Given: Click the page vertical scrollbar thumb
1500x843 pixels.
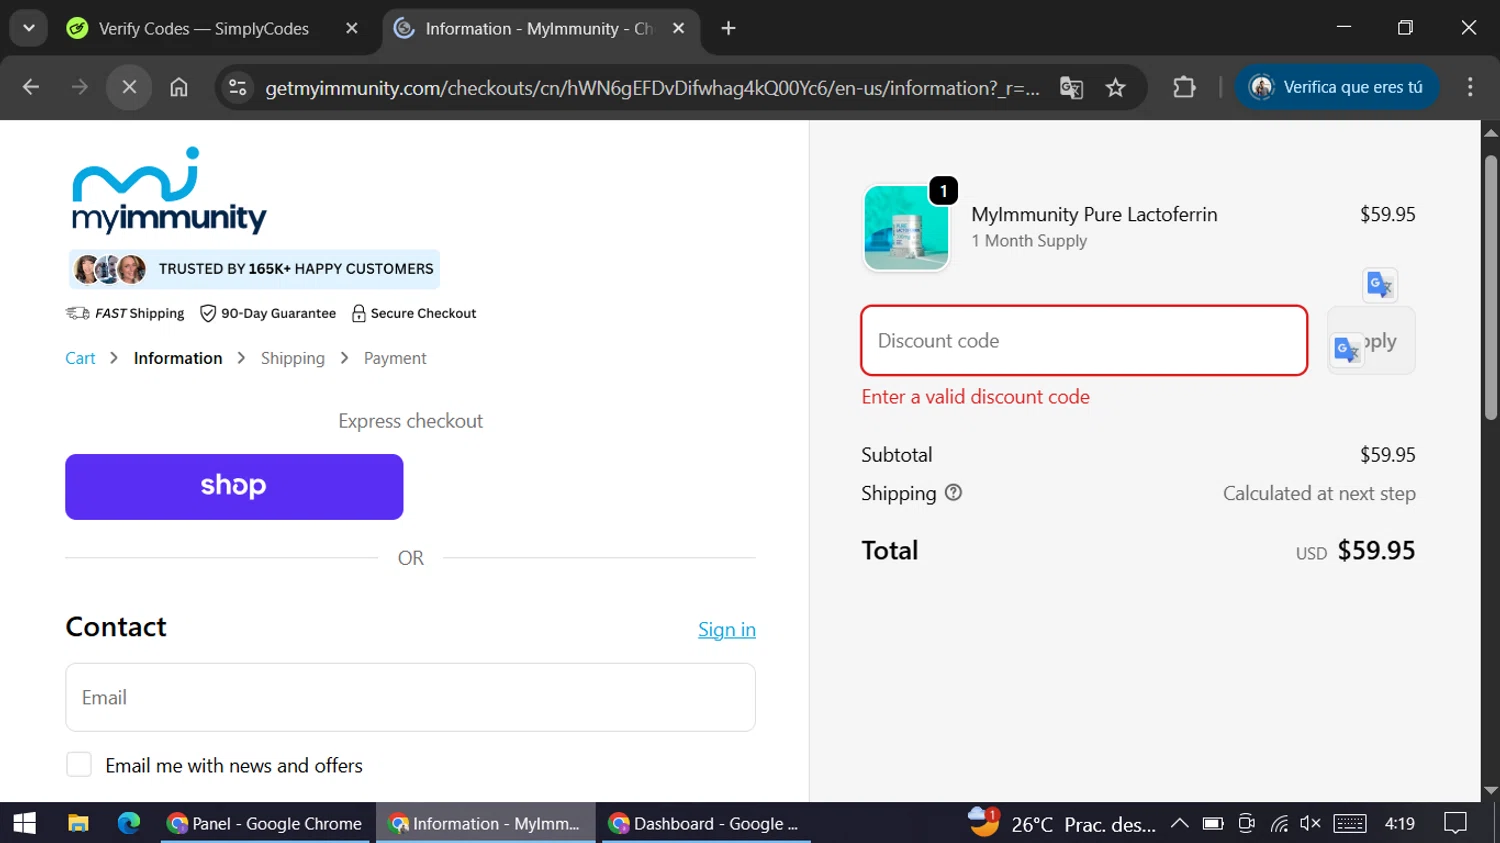Looking at the screenshot, I should 1491,287.
